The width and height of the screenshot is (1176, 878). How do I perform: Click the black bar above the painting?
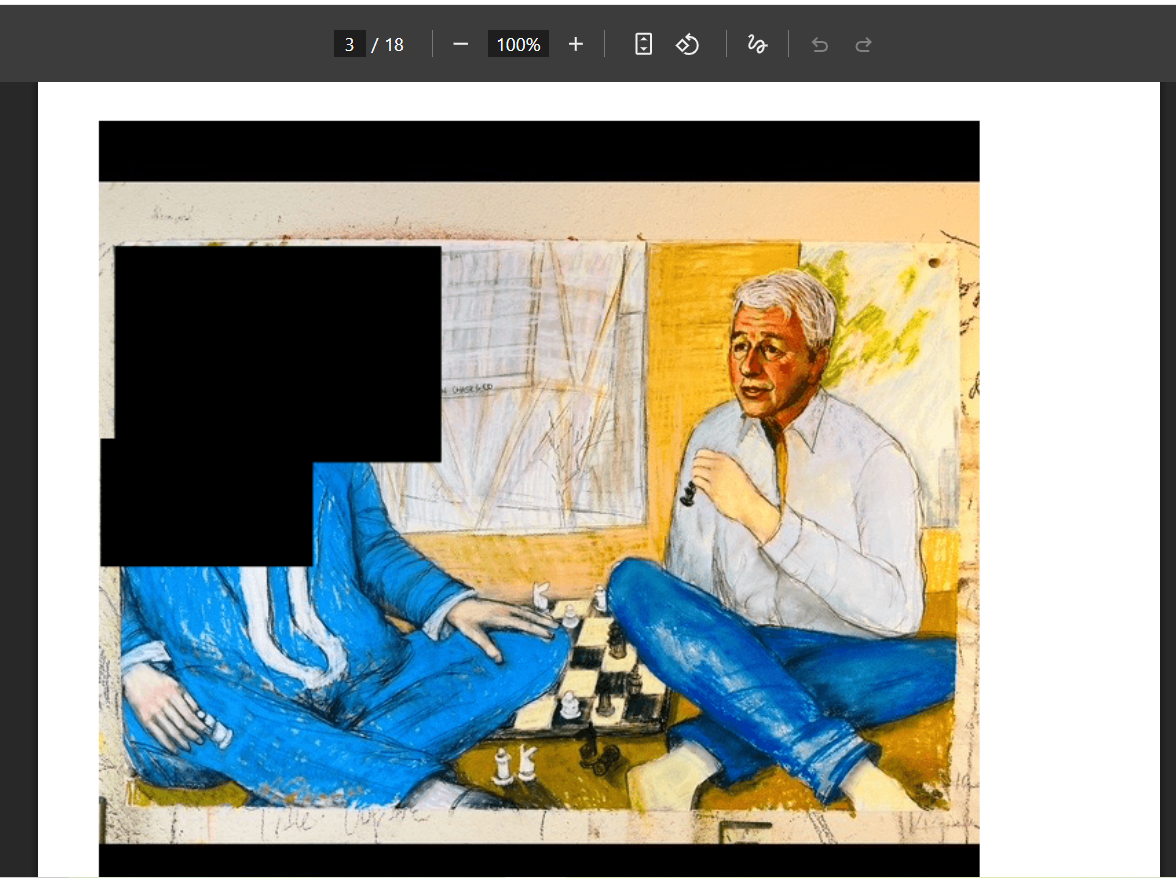(538, 150)
